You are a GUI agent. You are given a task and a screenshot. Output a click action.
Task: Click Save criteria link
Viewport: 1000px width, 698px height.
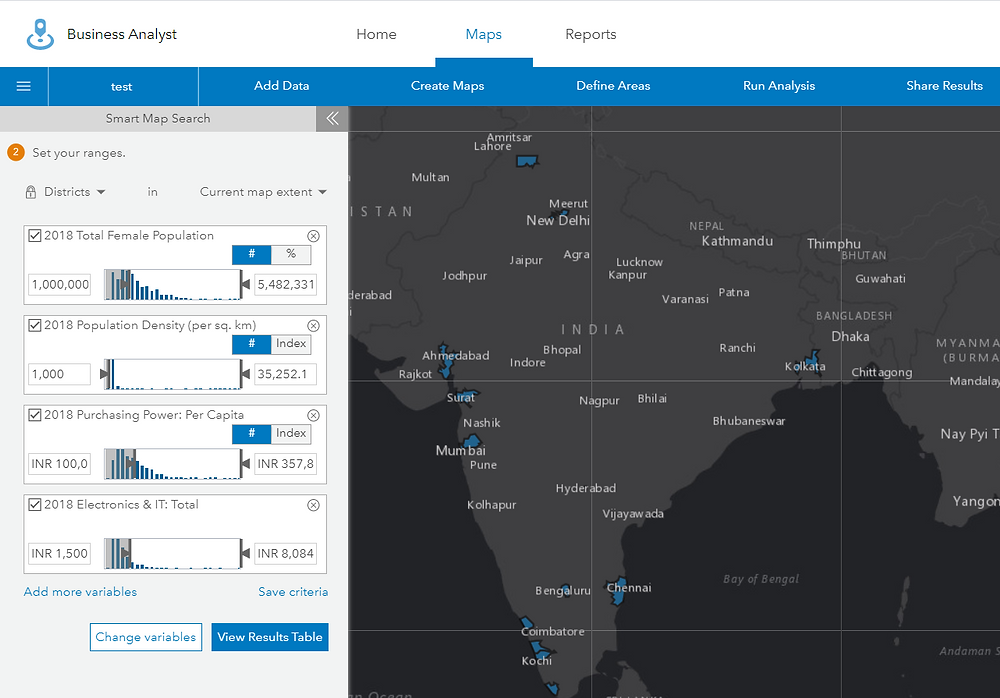[293, 592]
